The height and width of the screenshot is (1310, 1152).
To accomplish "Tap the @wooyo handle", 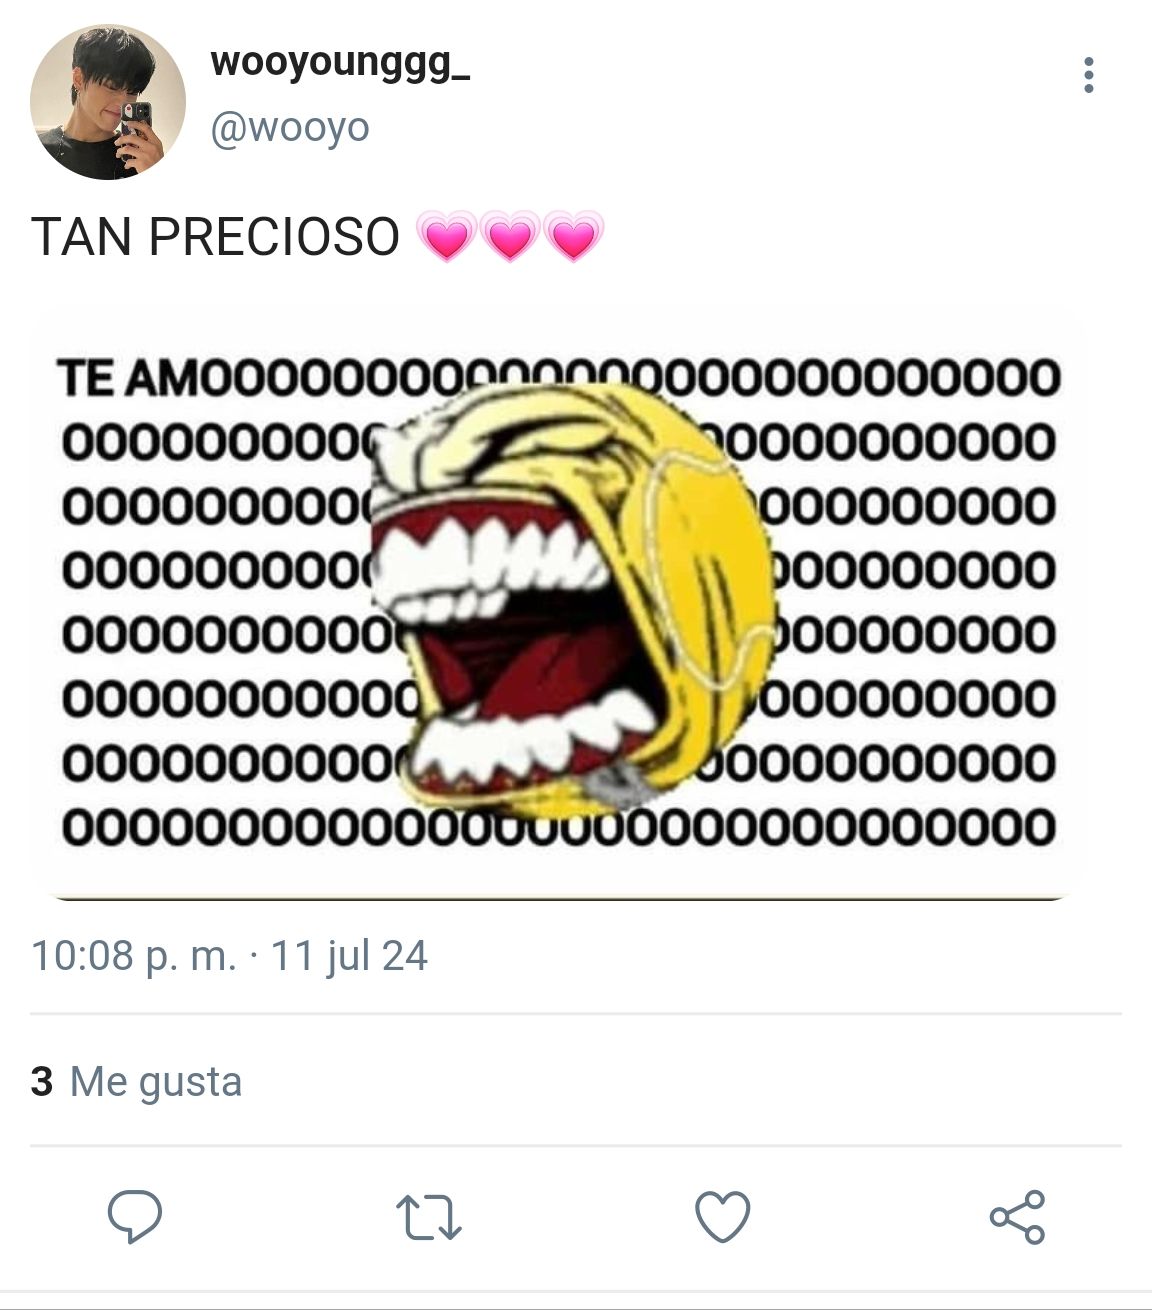I will pyautogui.click(x=289, y=128).
